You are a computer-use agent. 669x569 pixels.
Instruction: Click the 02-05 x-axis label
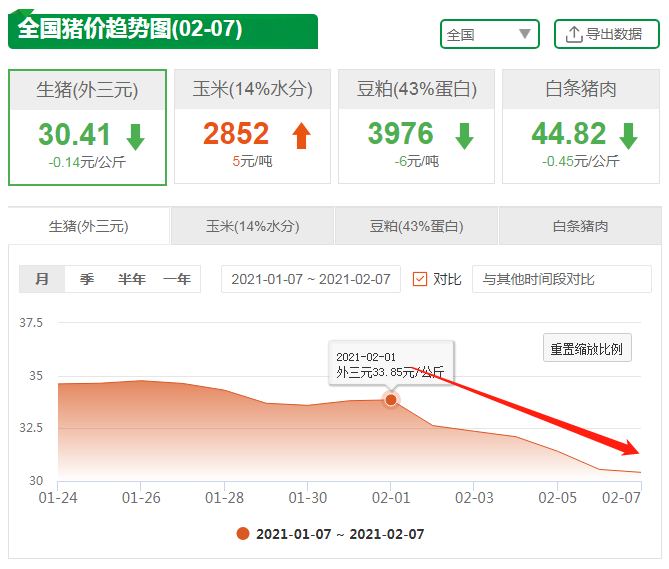point(557,498)
